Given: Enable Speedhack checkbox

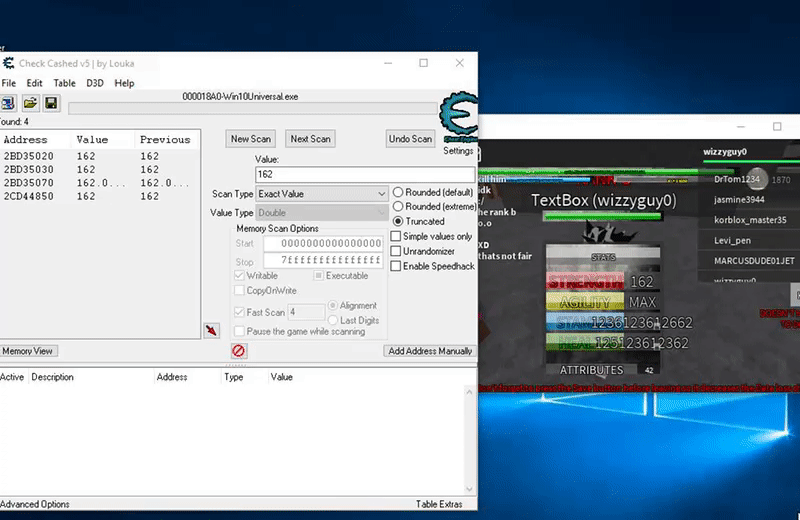Looking at the screenshot, I should (395, 266).
